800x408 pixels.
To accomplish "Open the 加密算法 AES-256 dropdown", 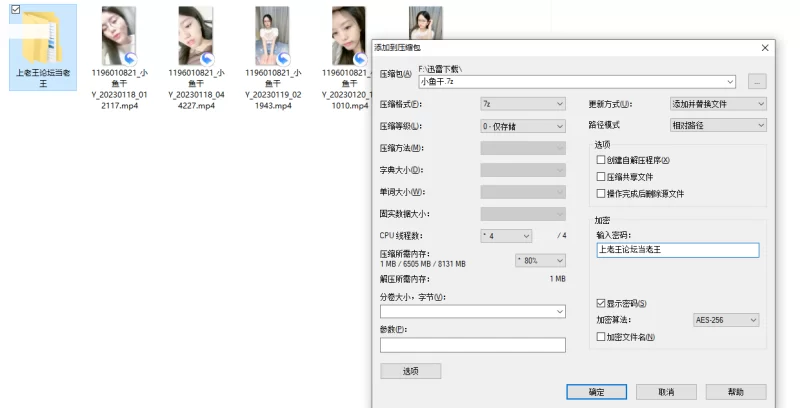I will coord(726,320).
